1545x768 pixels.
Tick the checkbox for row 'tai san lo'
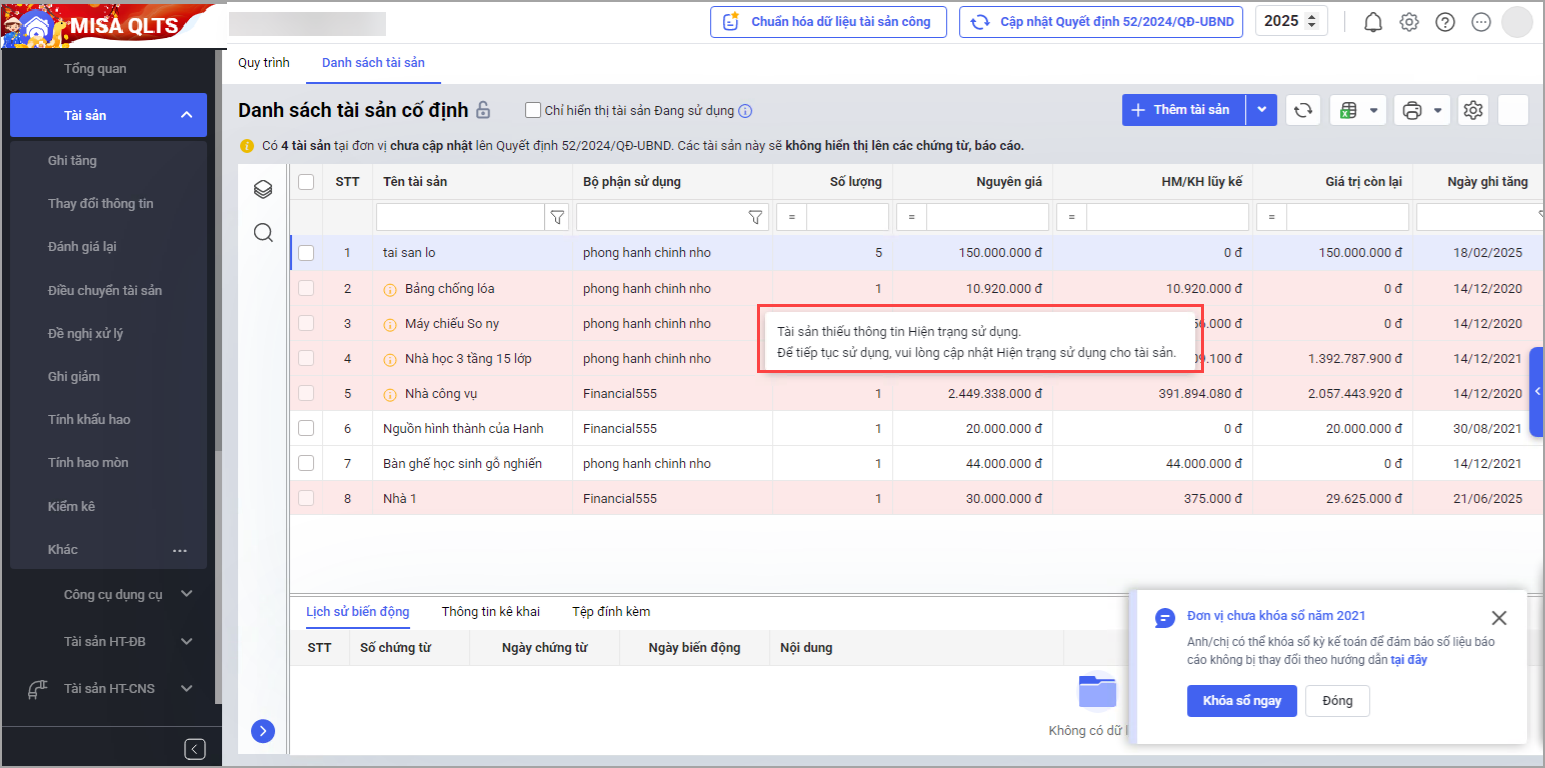(306, 253)
